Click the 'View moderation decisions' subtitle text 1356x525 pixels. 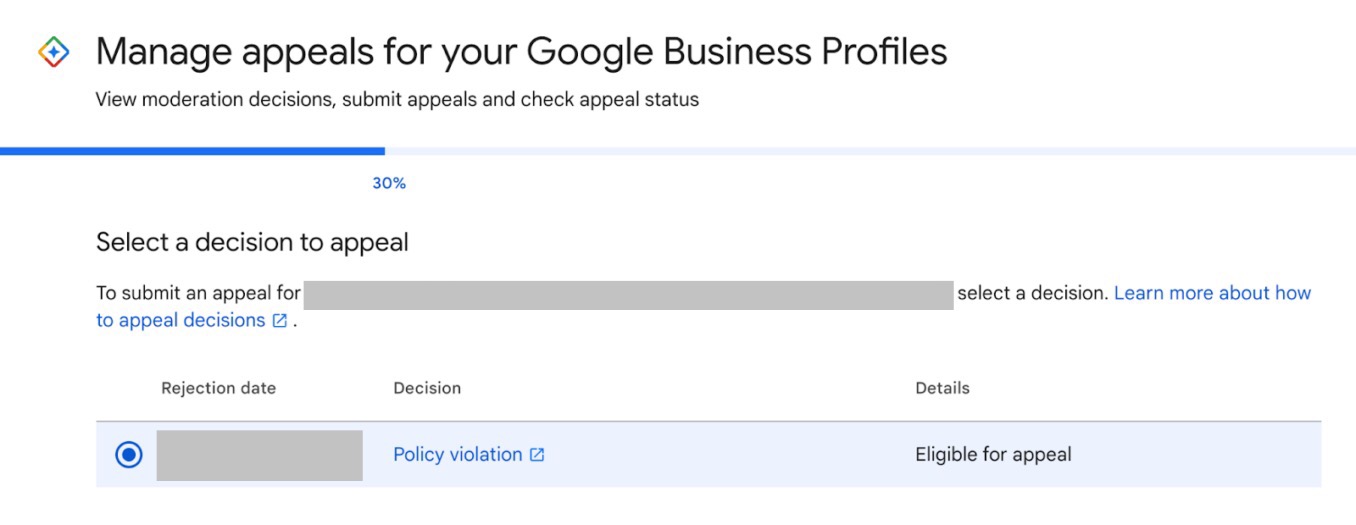tap(397, 100)
